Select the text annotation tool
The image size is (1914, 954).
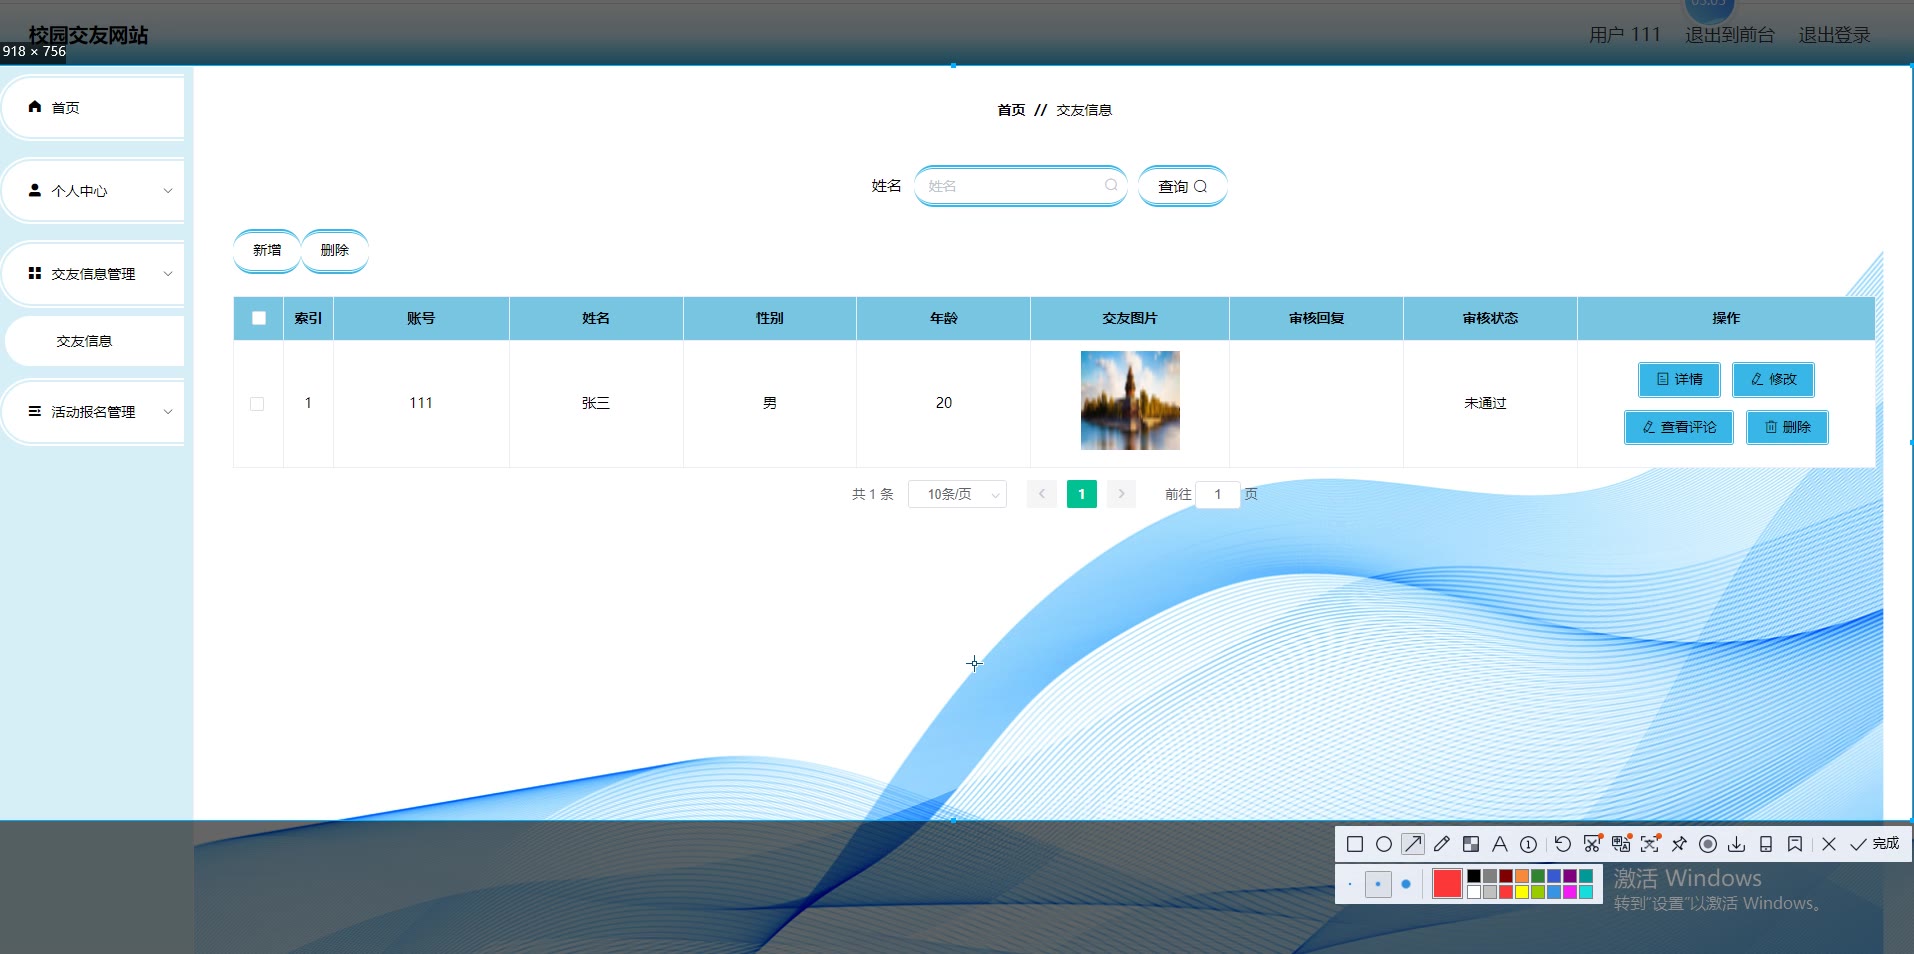pos(1500,844)
